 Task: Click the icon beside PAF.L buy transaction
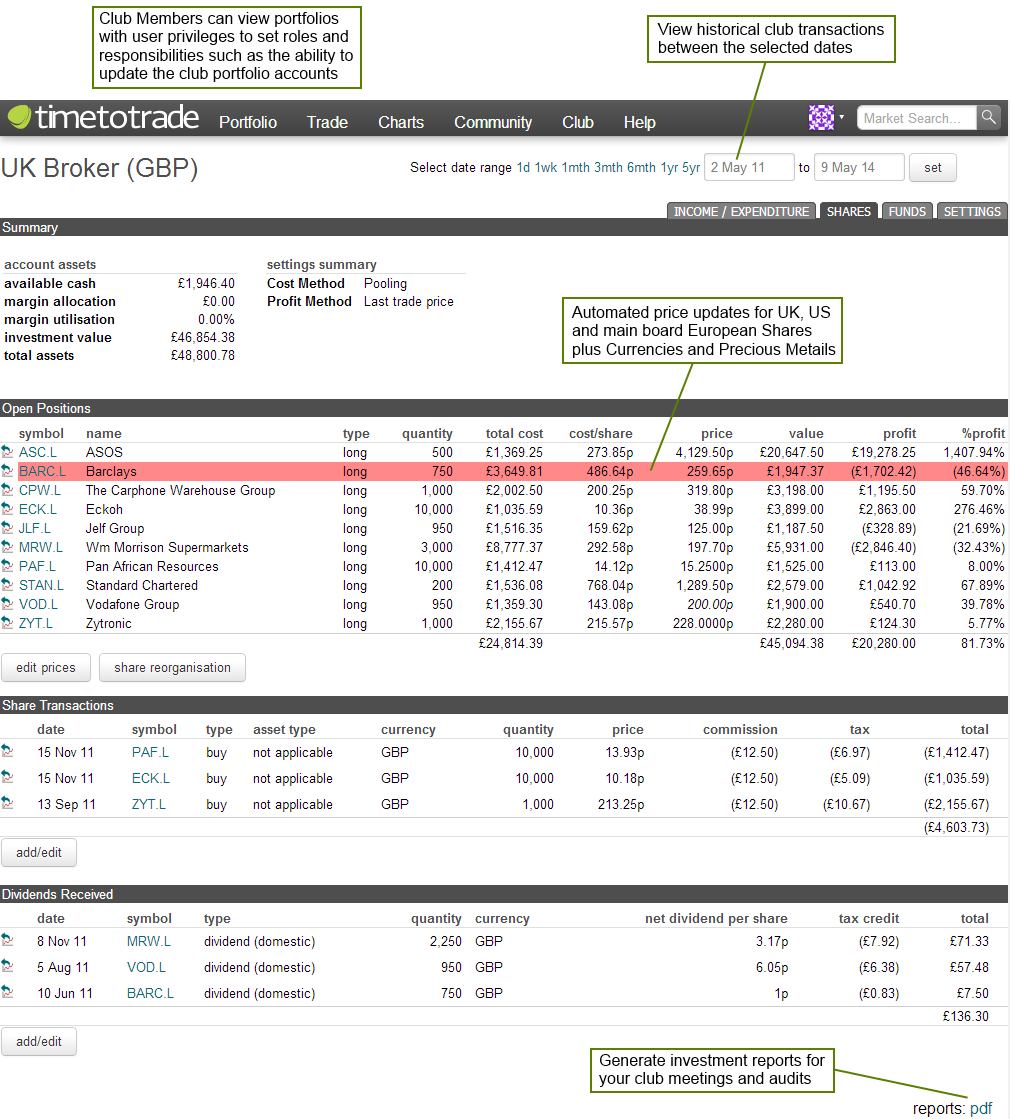tap(8, 752)
